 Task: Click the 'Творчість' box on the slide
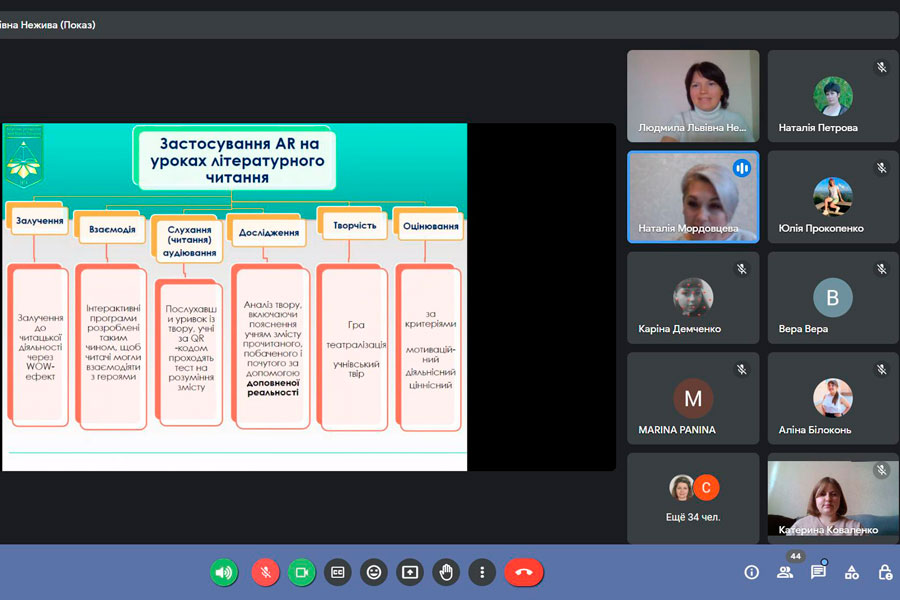(x=354, y=226)
